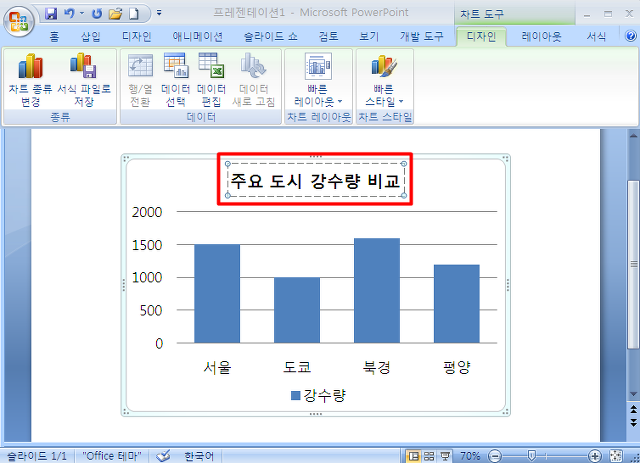Click the 서울 category axis label
The width and height of the screenshot is (640, 463).
click(217, 367)
